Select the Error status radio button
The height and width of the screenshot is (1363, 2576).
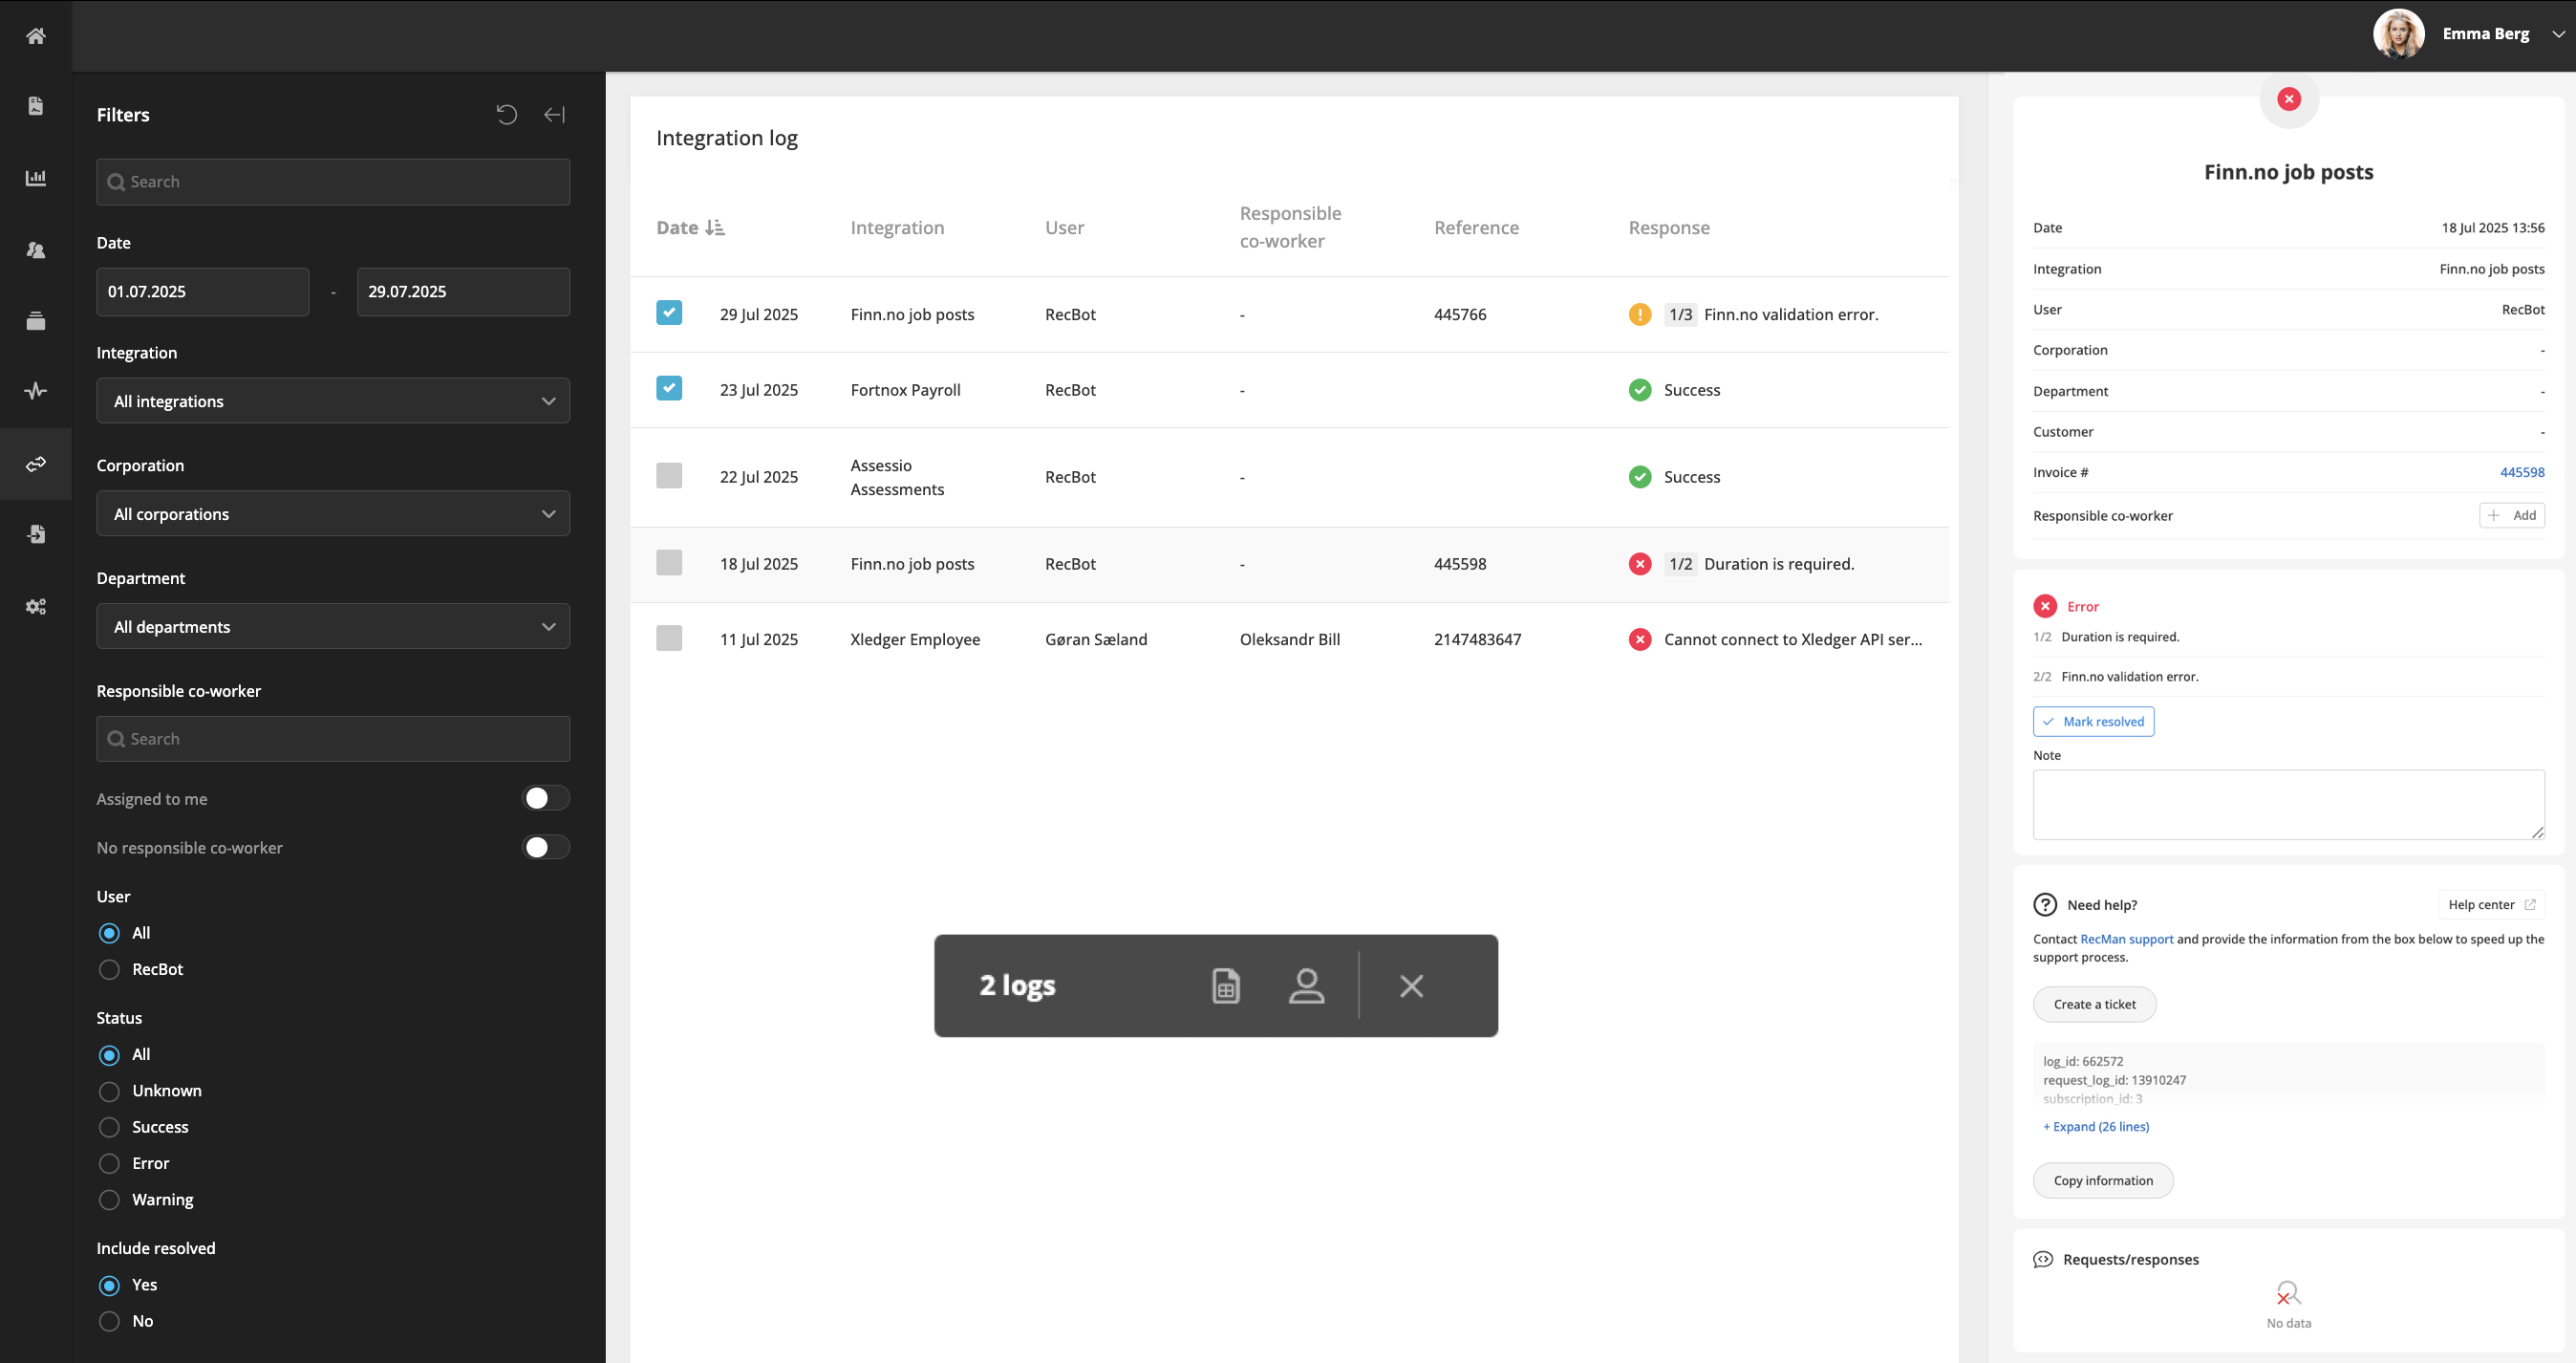point(110,1164)
